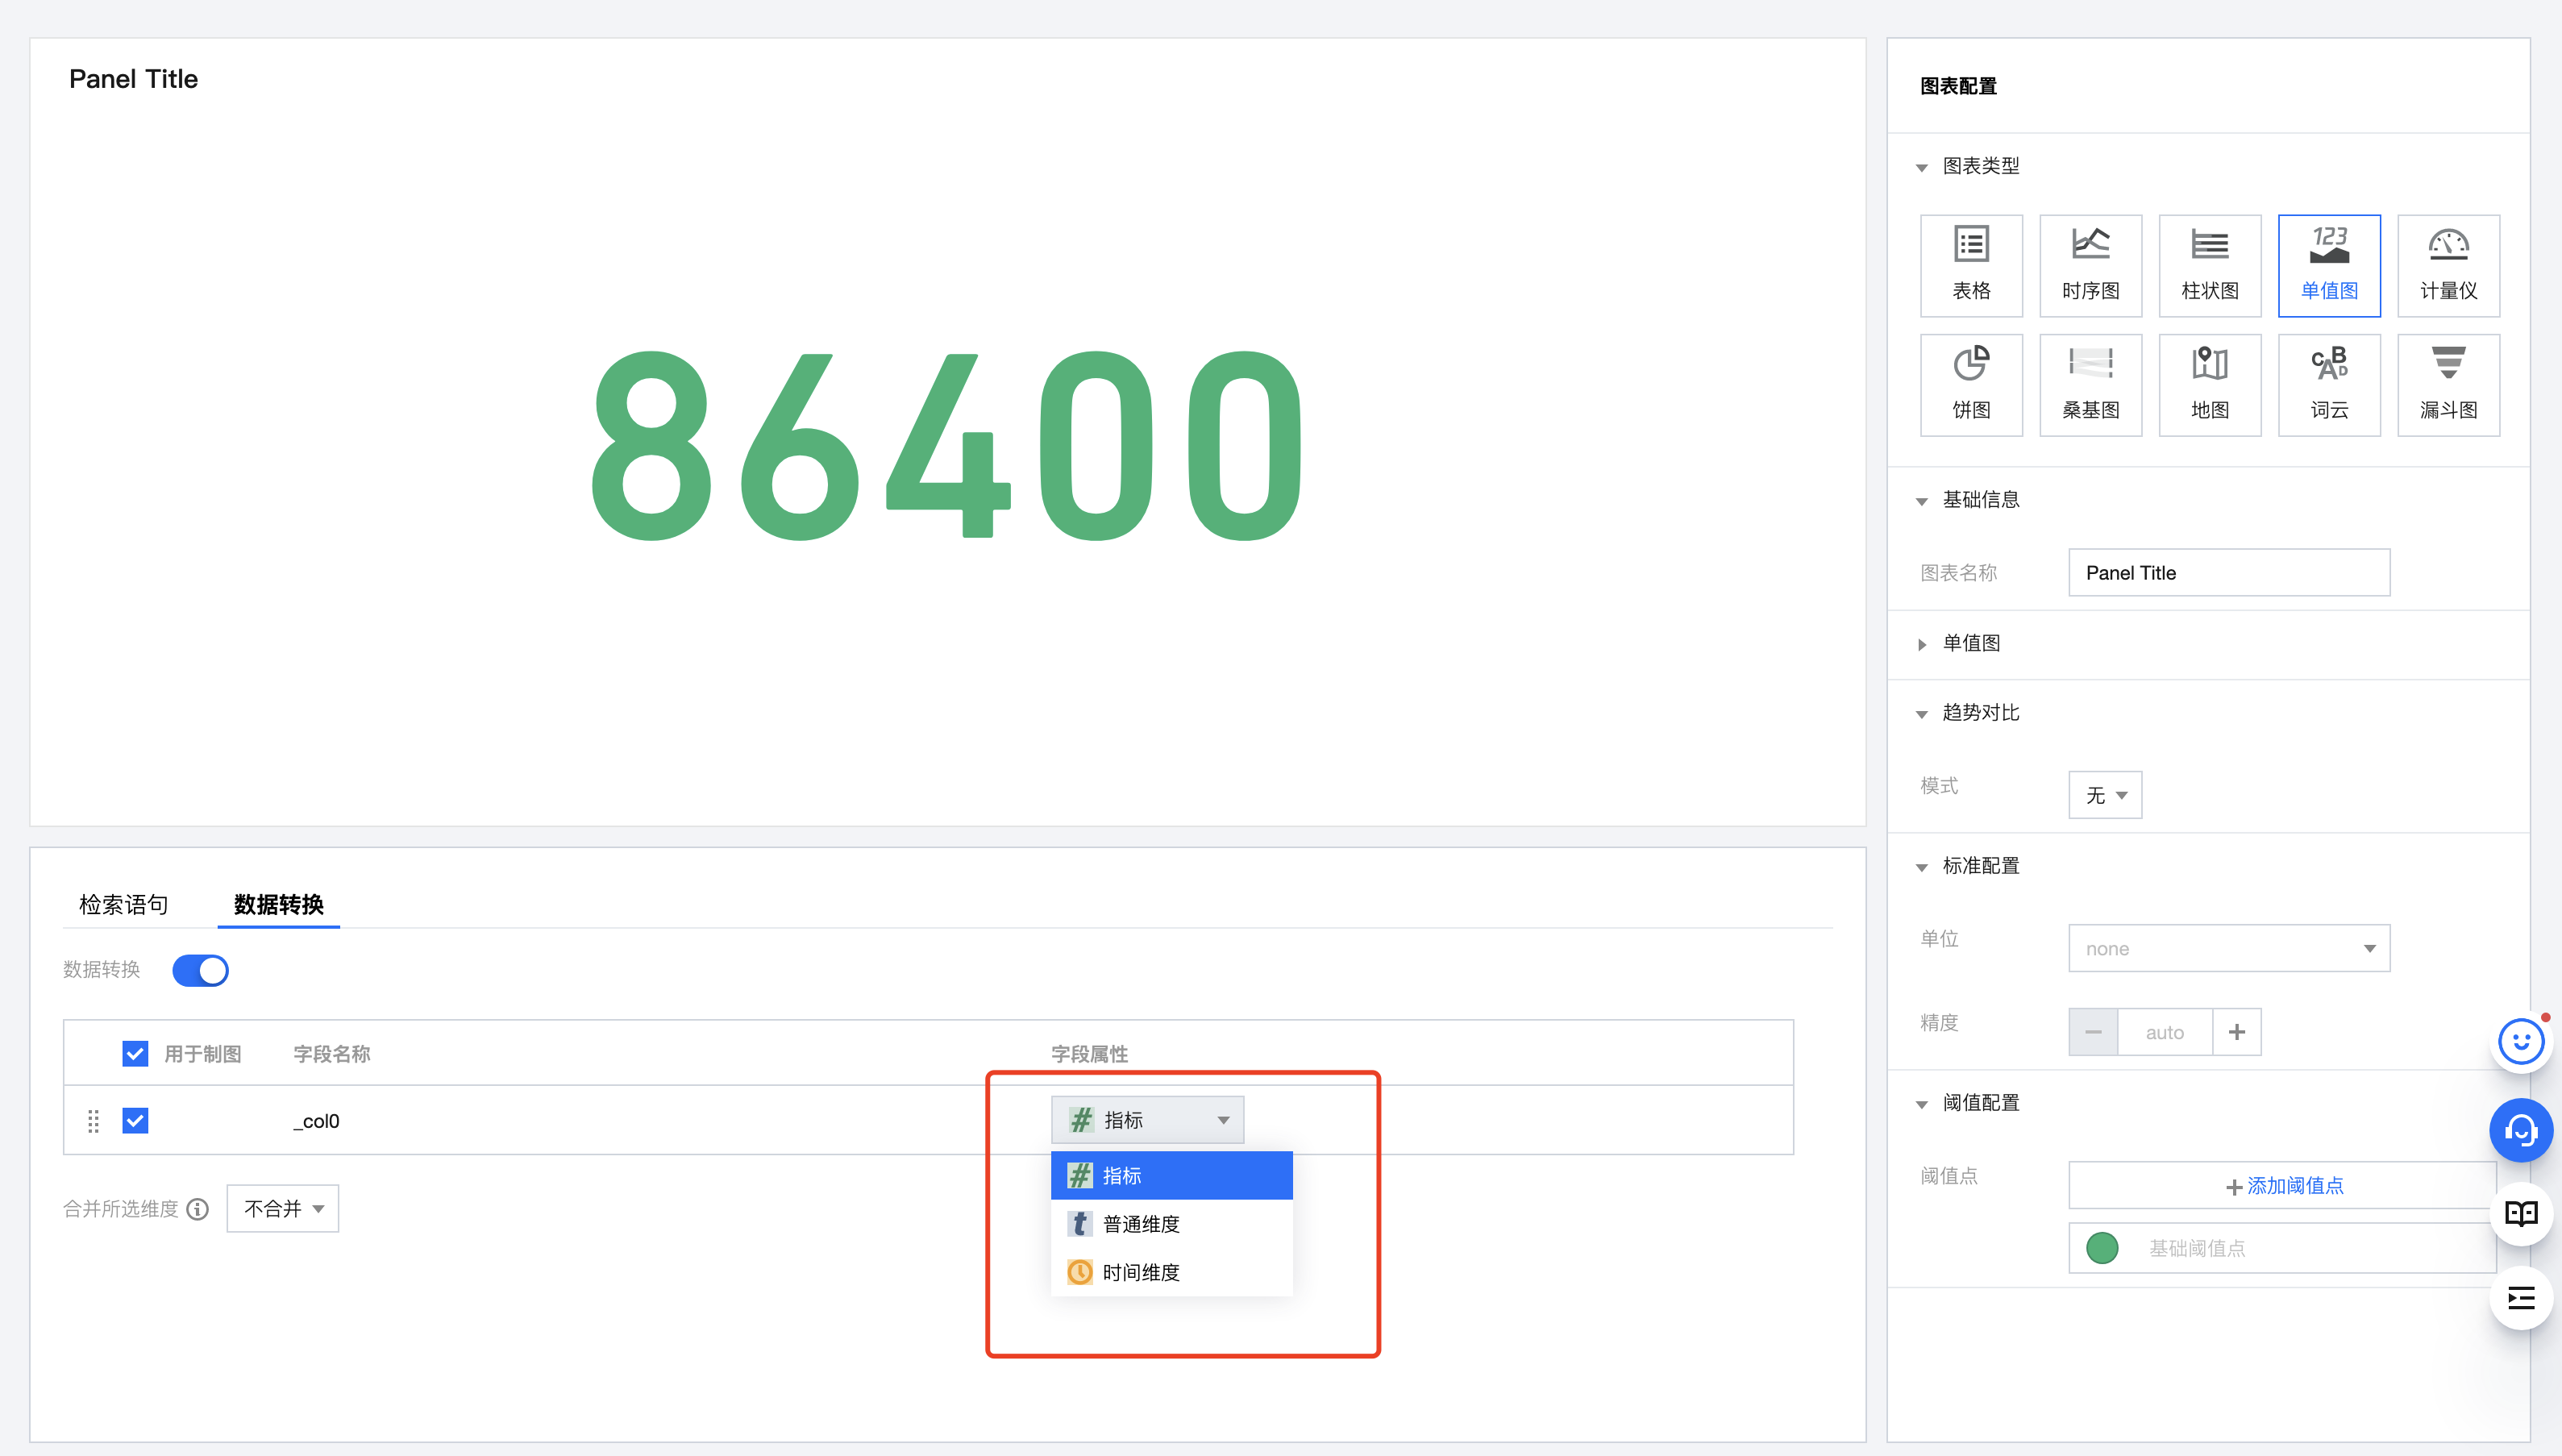
Task: Open the 不合并 merge dimension dropdown
Action: click(x=282, y=1208)
